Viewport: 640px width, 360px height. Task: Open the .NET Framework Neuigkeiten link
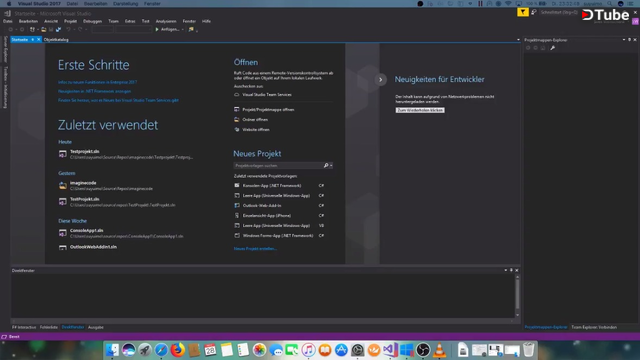point(95,91)
